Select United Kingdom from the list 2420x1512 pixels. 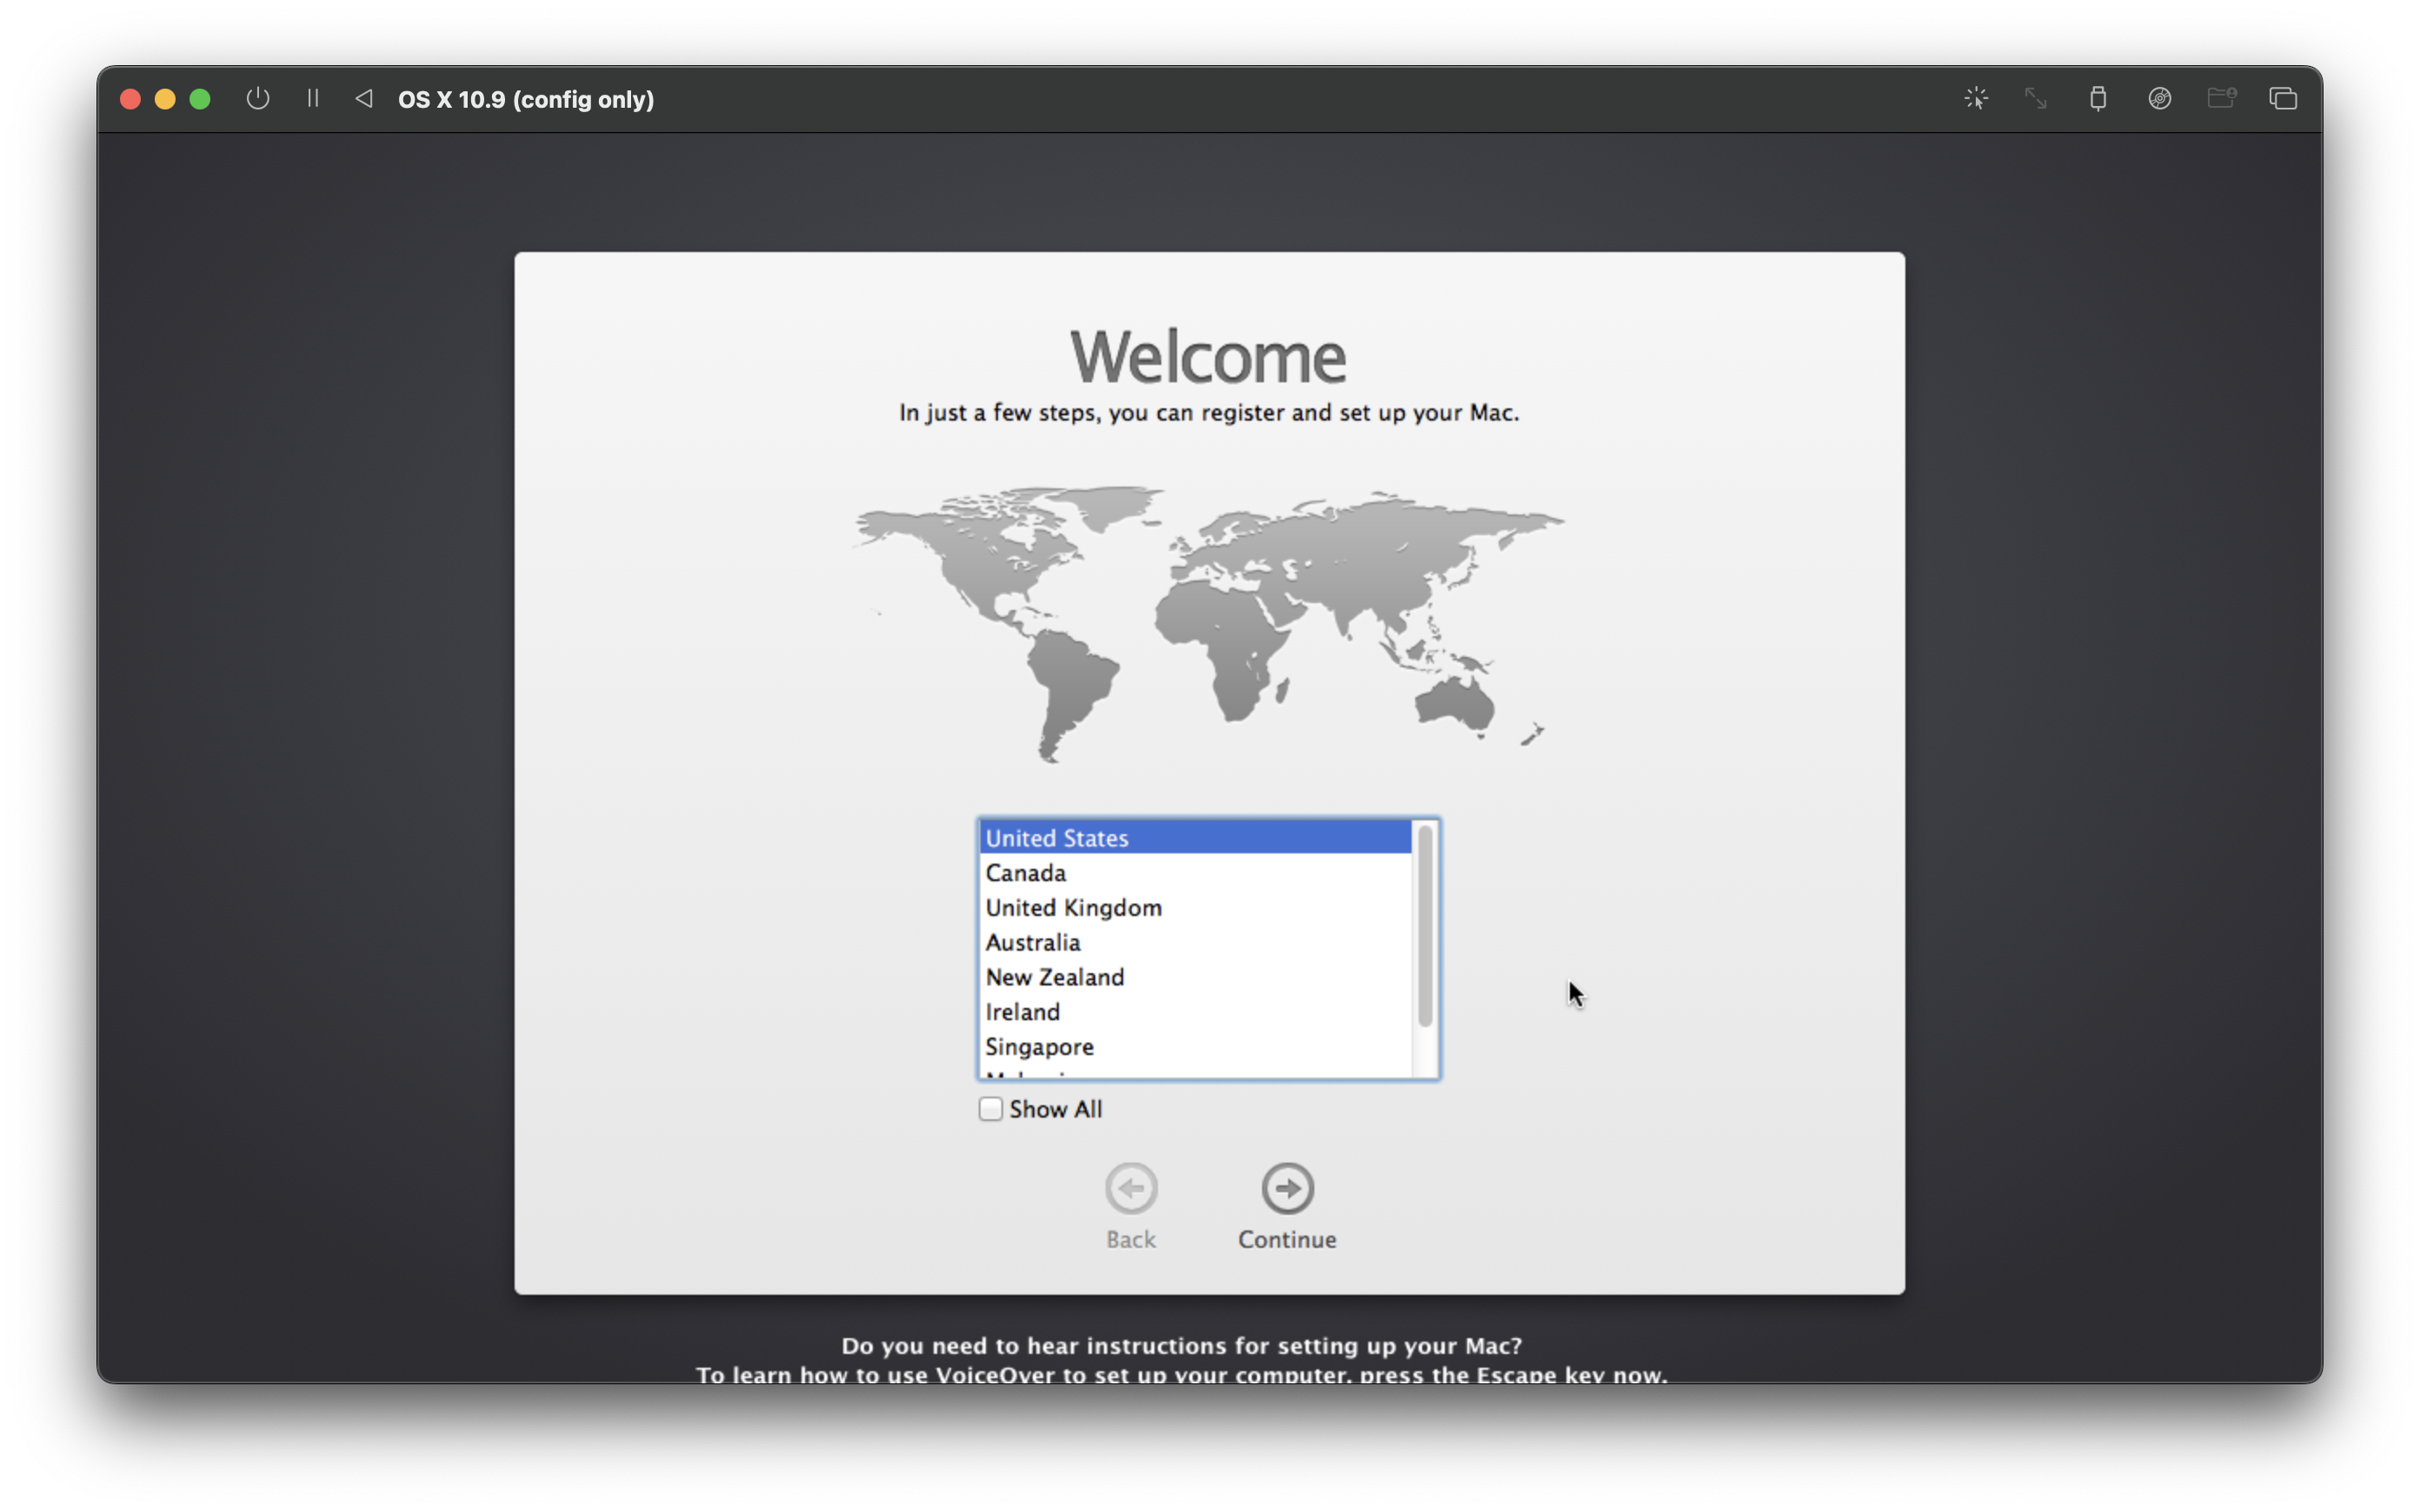(x=1073, y=908)
